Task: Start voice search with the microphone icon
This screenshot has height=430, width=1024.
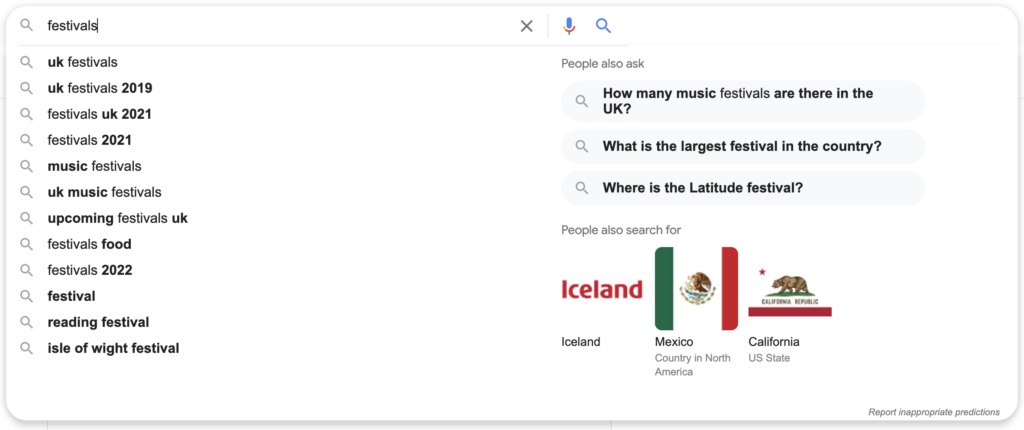Action: [x=569, y=26]
